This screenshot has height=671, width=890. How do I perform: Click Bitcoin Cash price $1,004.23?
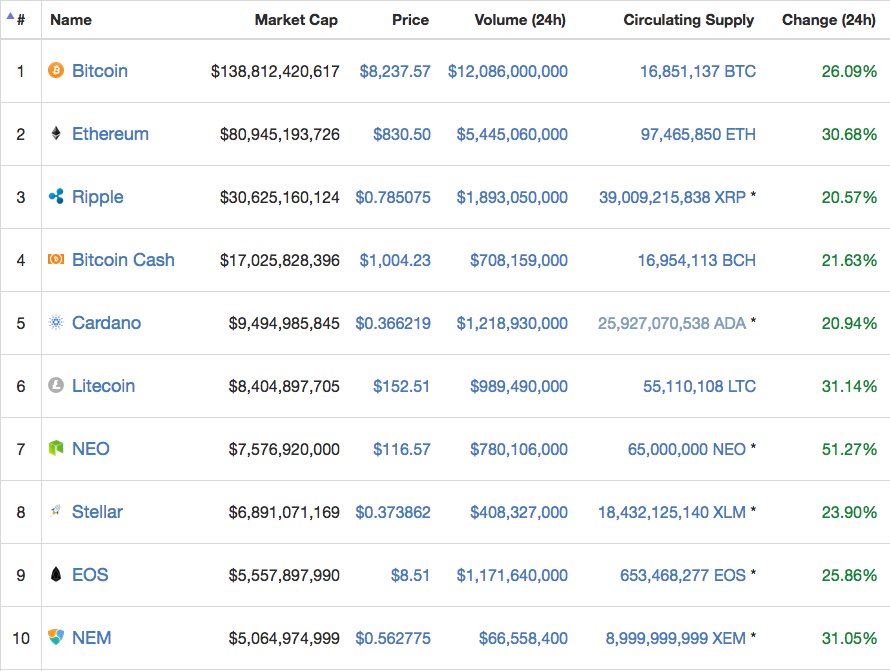tap(395, 261)
